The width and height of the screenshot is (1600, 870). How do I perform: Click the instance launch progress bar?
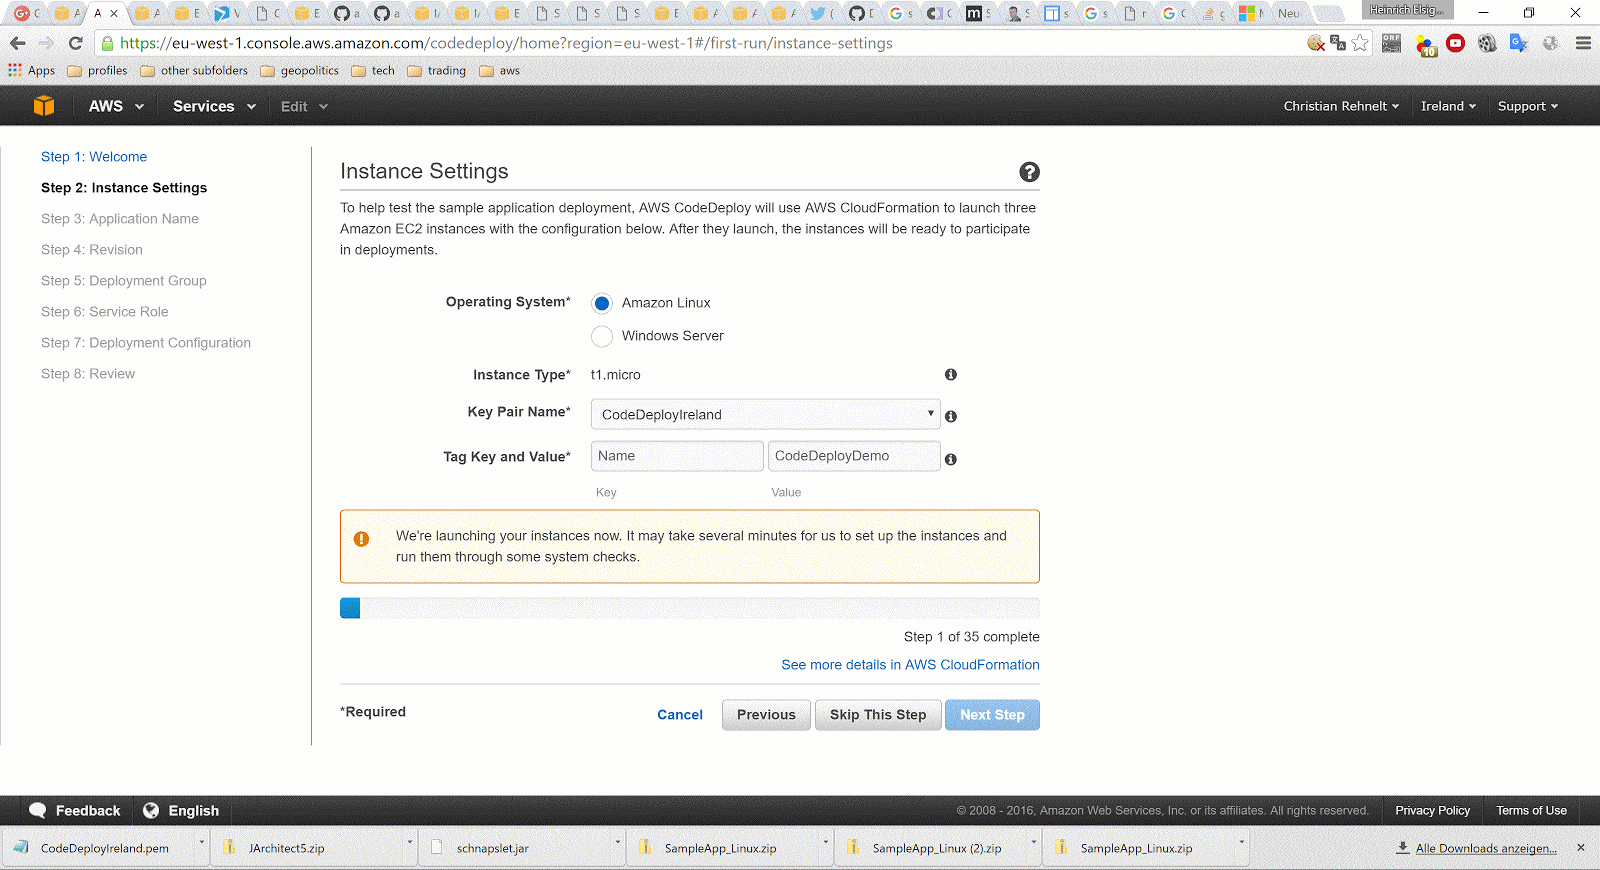[690, 608]
